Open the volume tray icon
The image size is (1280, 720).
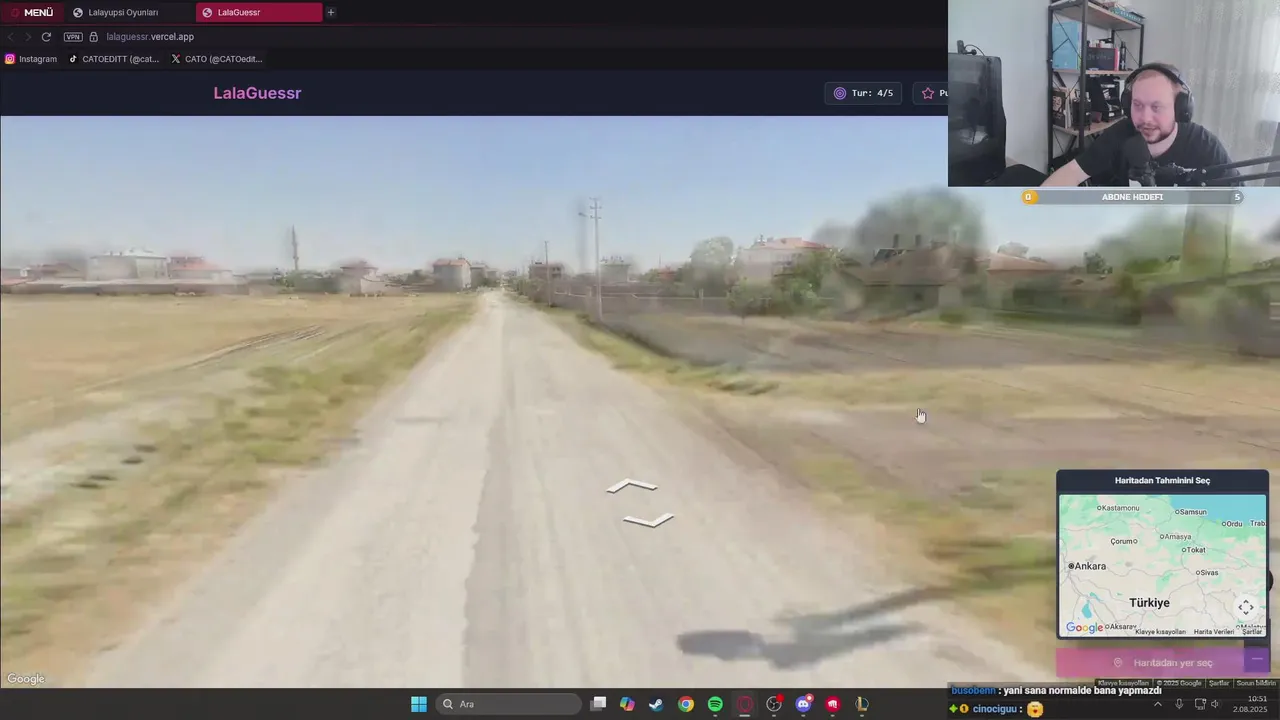point(1215,704)
